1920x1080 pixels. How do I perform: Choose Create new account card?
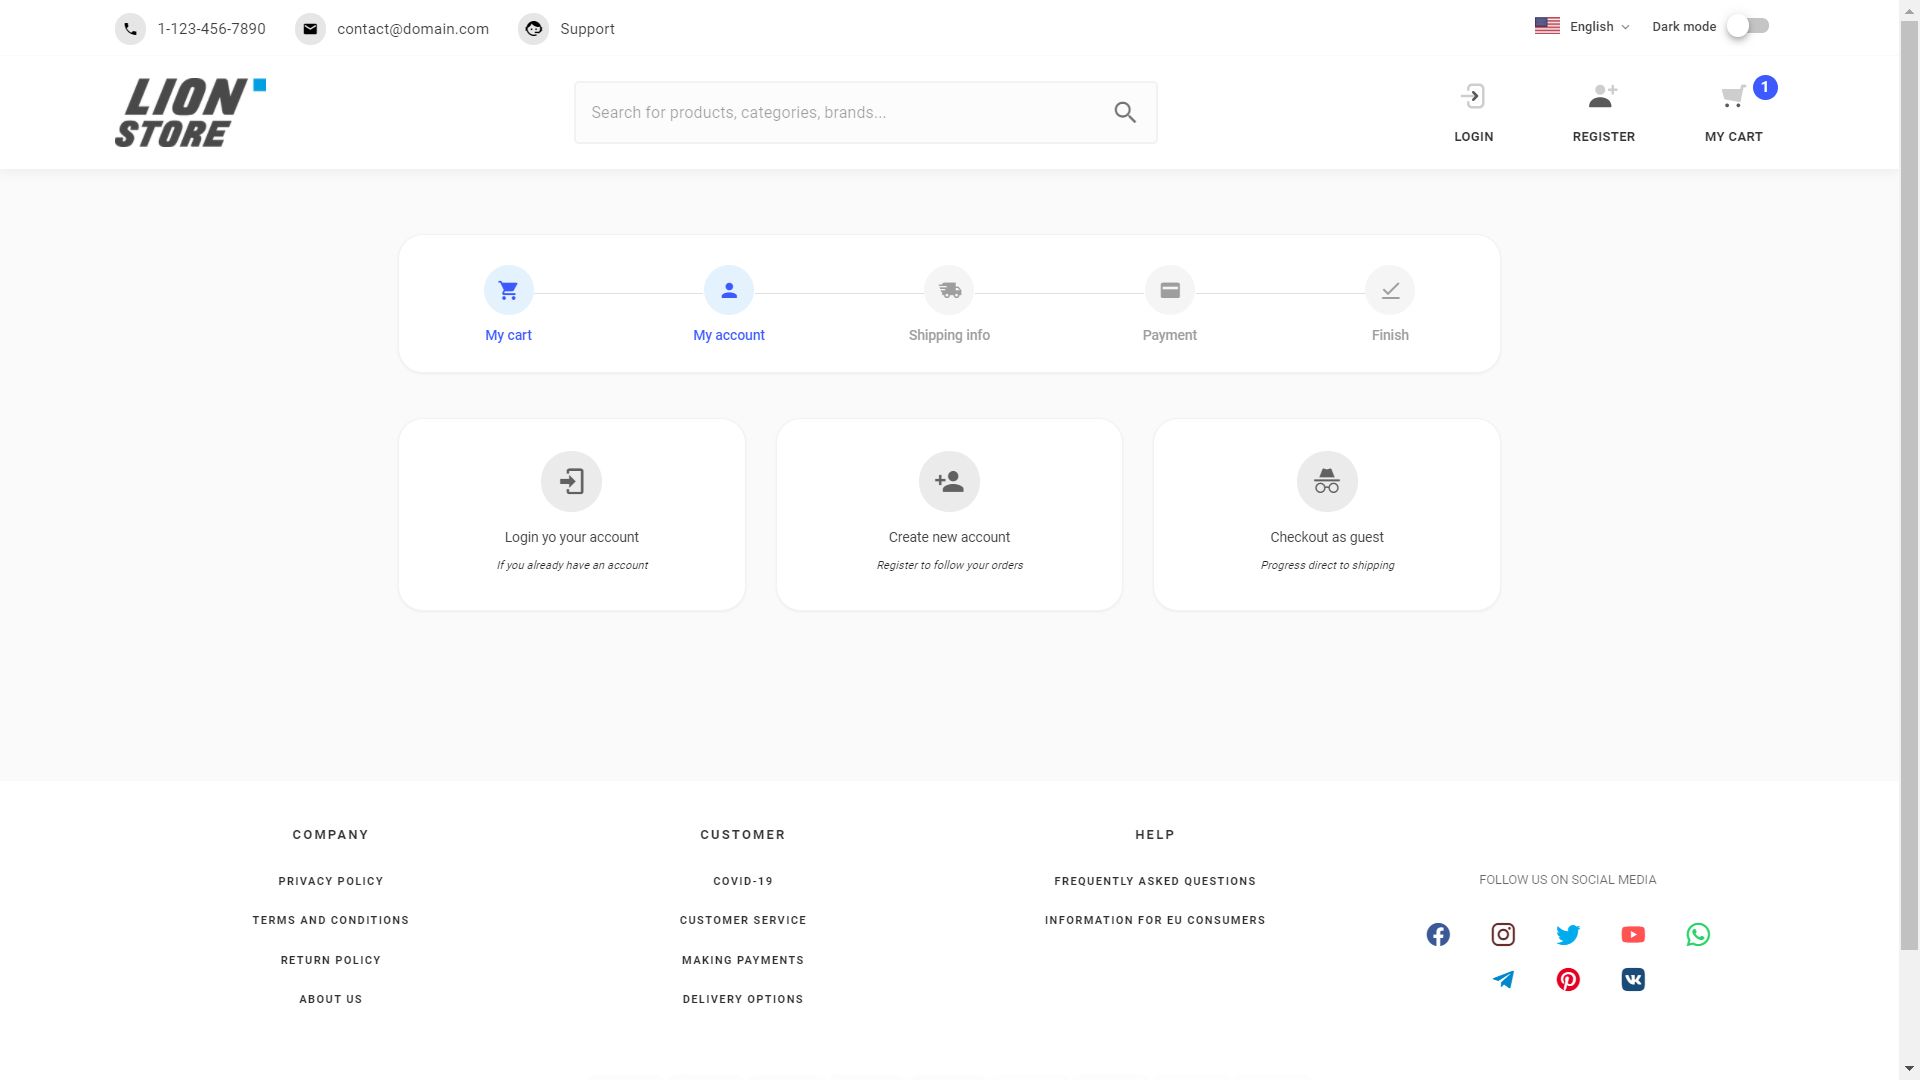click(949, 515)
